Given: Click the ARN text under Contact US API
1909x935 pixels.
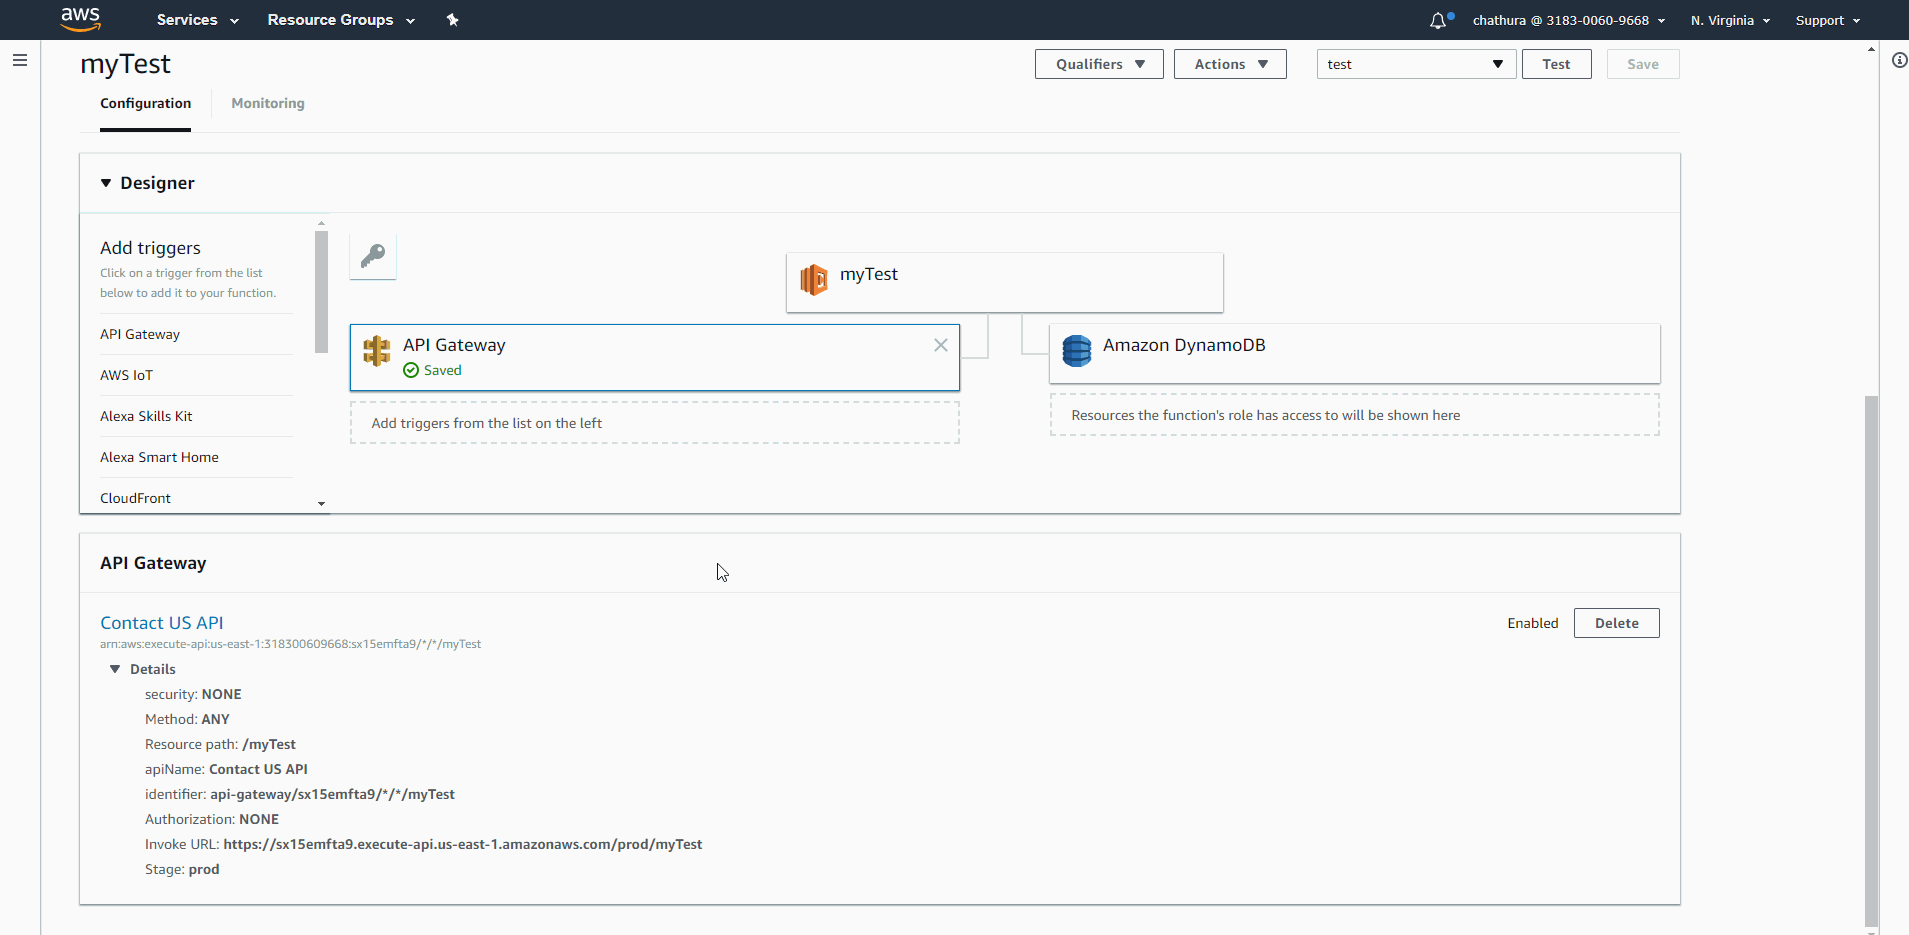Looking at the screenshot, I should click(290, 644).
